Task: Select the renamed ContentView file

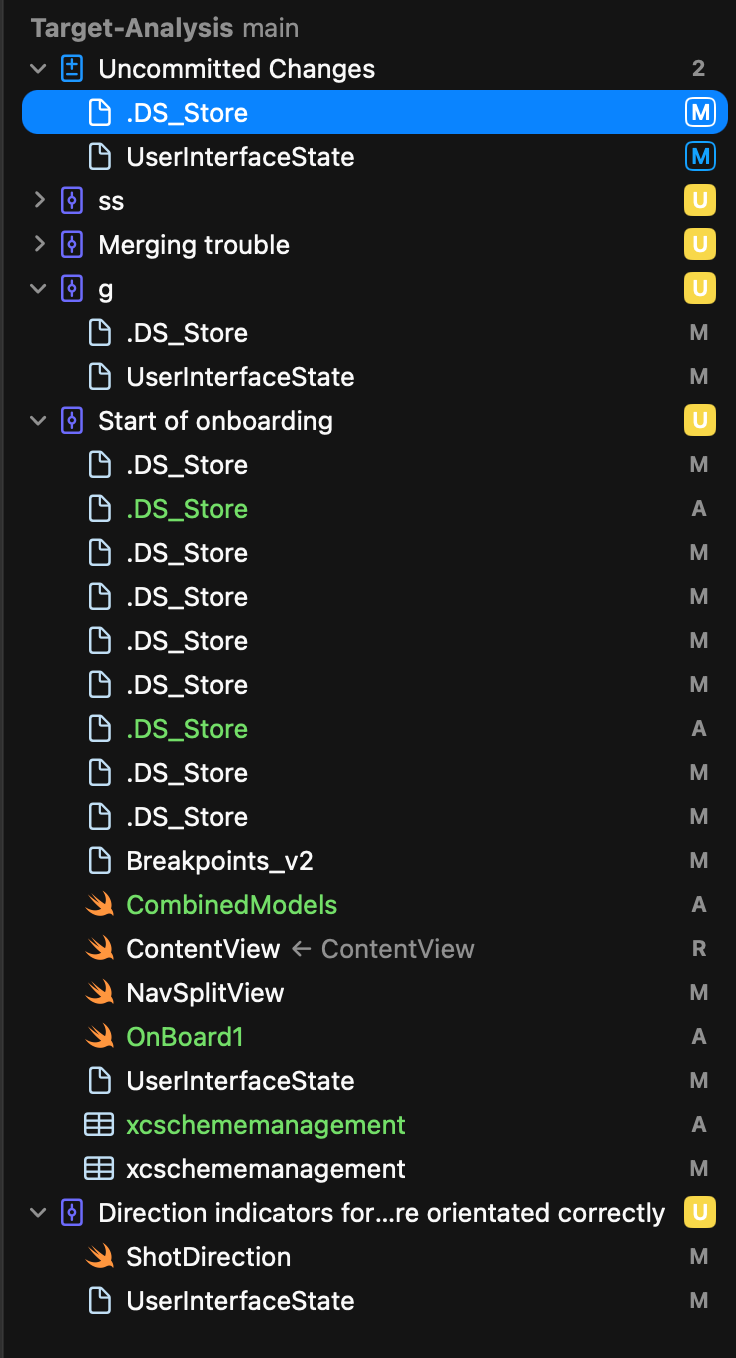Action: 203,949
